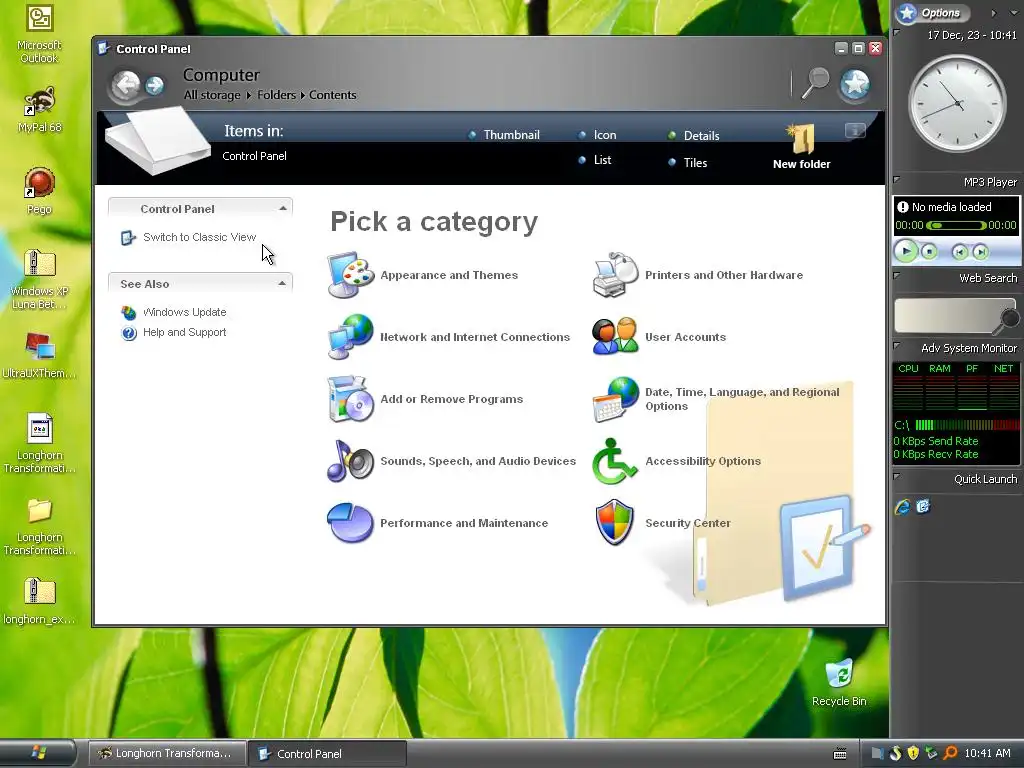Play in the MP3 Player
The image size is (1024, 768).
[x=906, y=251]
